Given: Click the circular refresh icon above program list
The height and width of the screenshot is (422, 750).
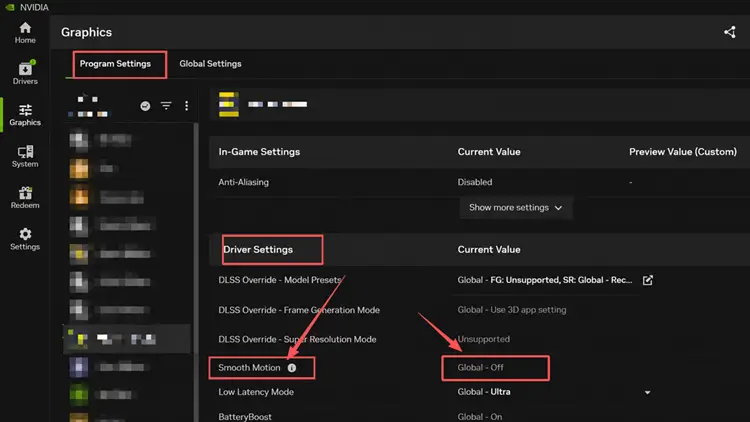Looking at the screenshot, I should (145, 106).
